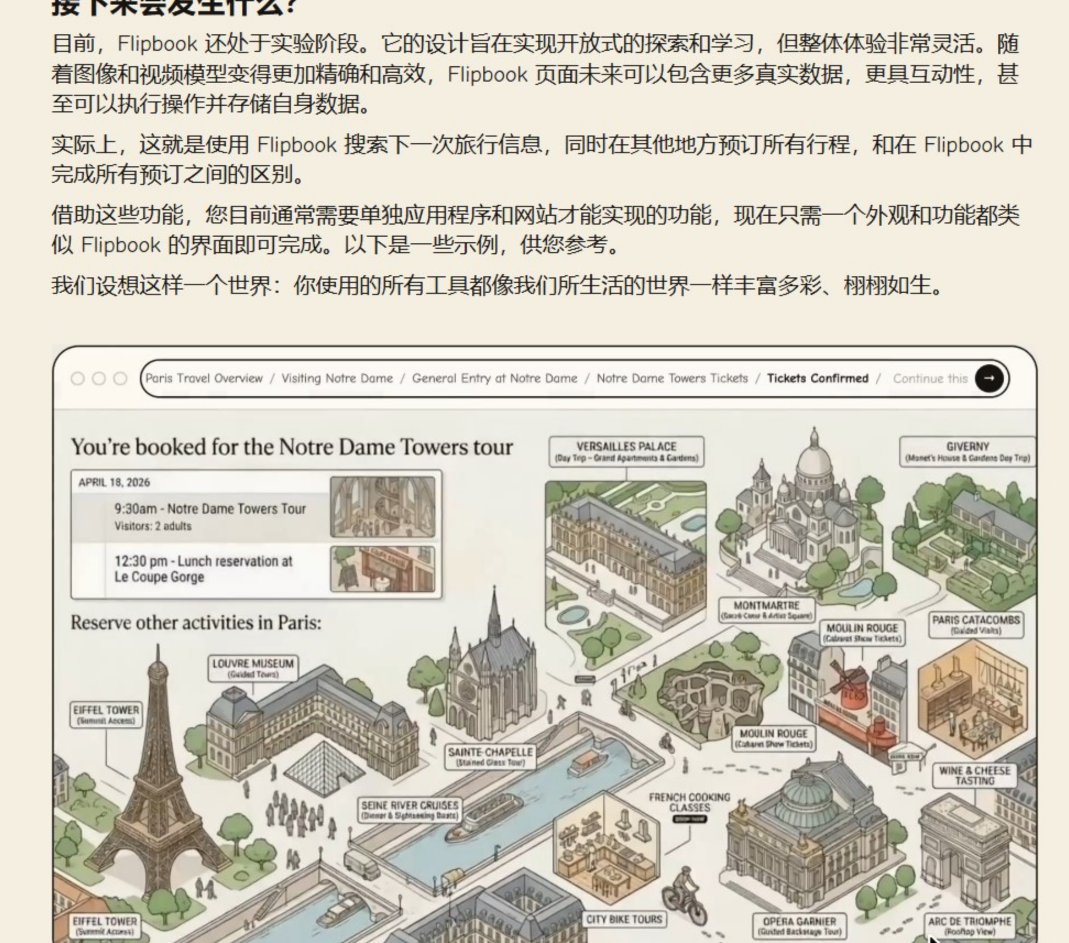Click the Eiffel Tower illustration
1069x943 pixels.
pyautogui.click(x=158, y=777)
